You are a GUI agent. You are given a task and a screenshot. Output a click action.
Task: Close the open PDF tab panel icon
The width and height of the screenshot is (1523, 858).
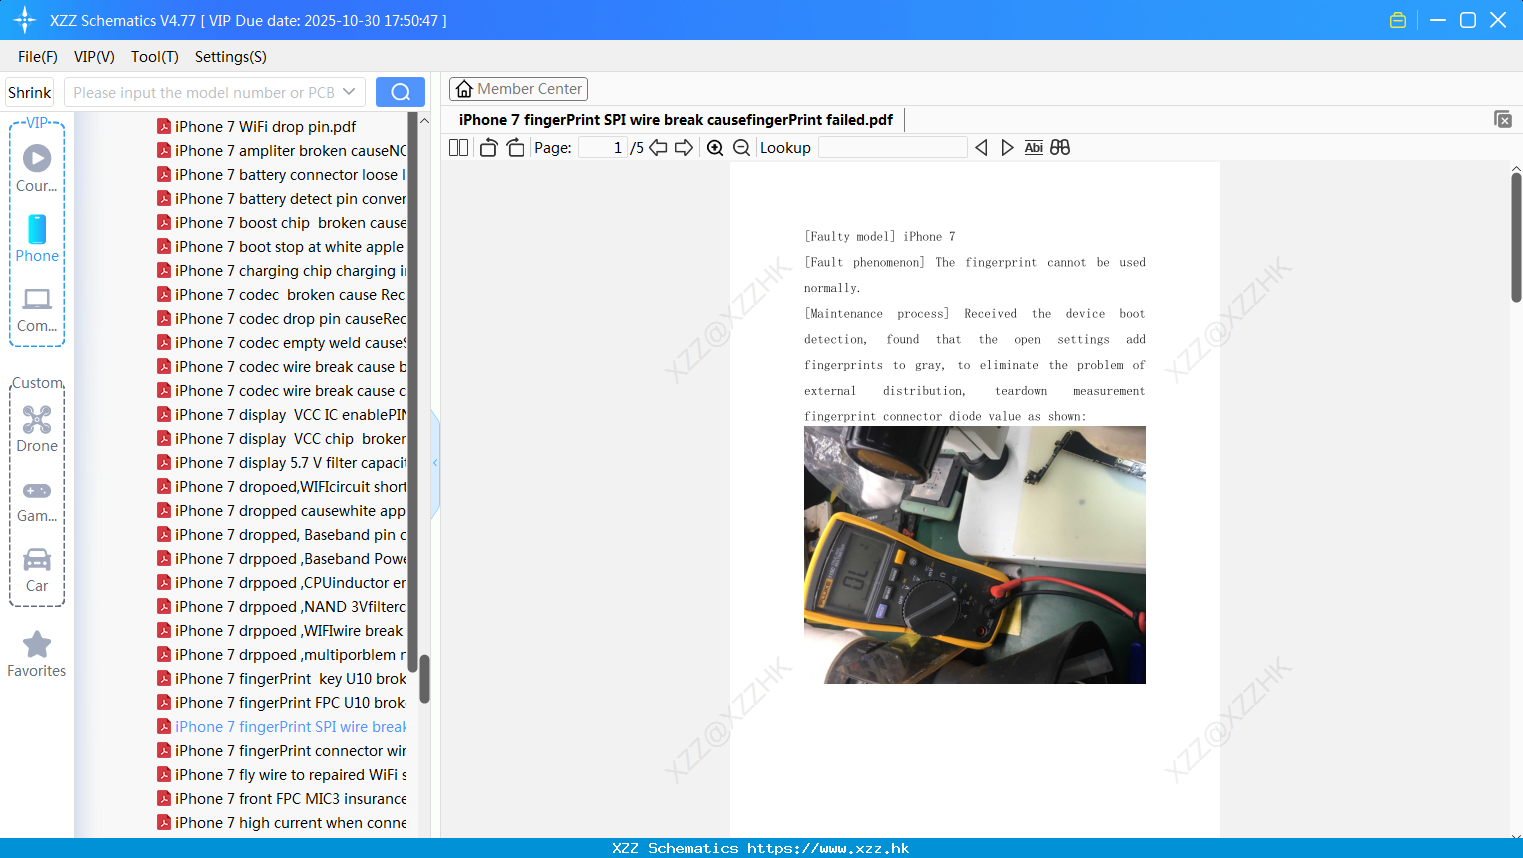click(x=1503, y=119)
